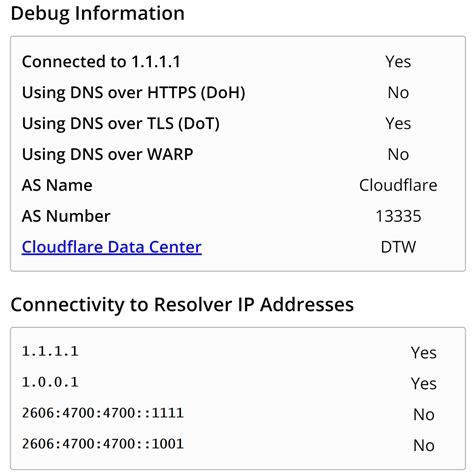474x473 pixels.
Task: Click the No value for DNS over WARP
Action: (398, 154)
